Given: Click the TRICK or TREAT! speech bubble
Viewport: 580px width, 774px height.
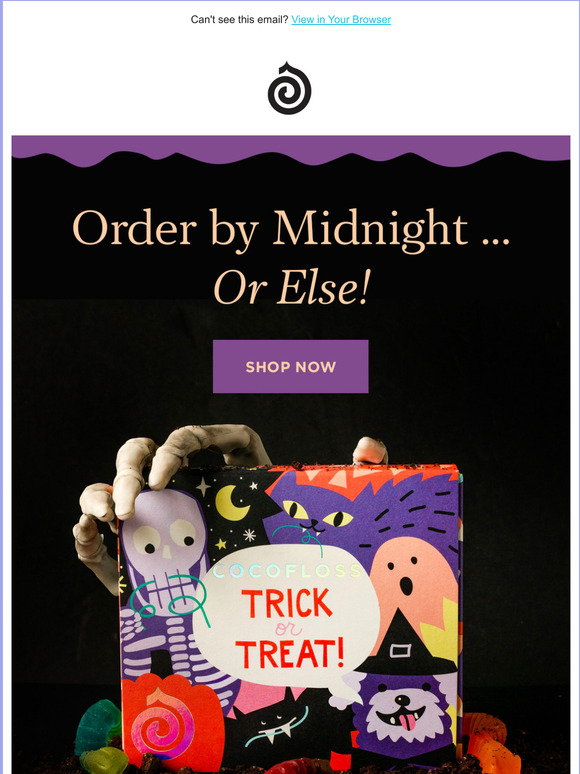Looking at the screenshot, I should click(x=286, y=617).
